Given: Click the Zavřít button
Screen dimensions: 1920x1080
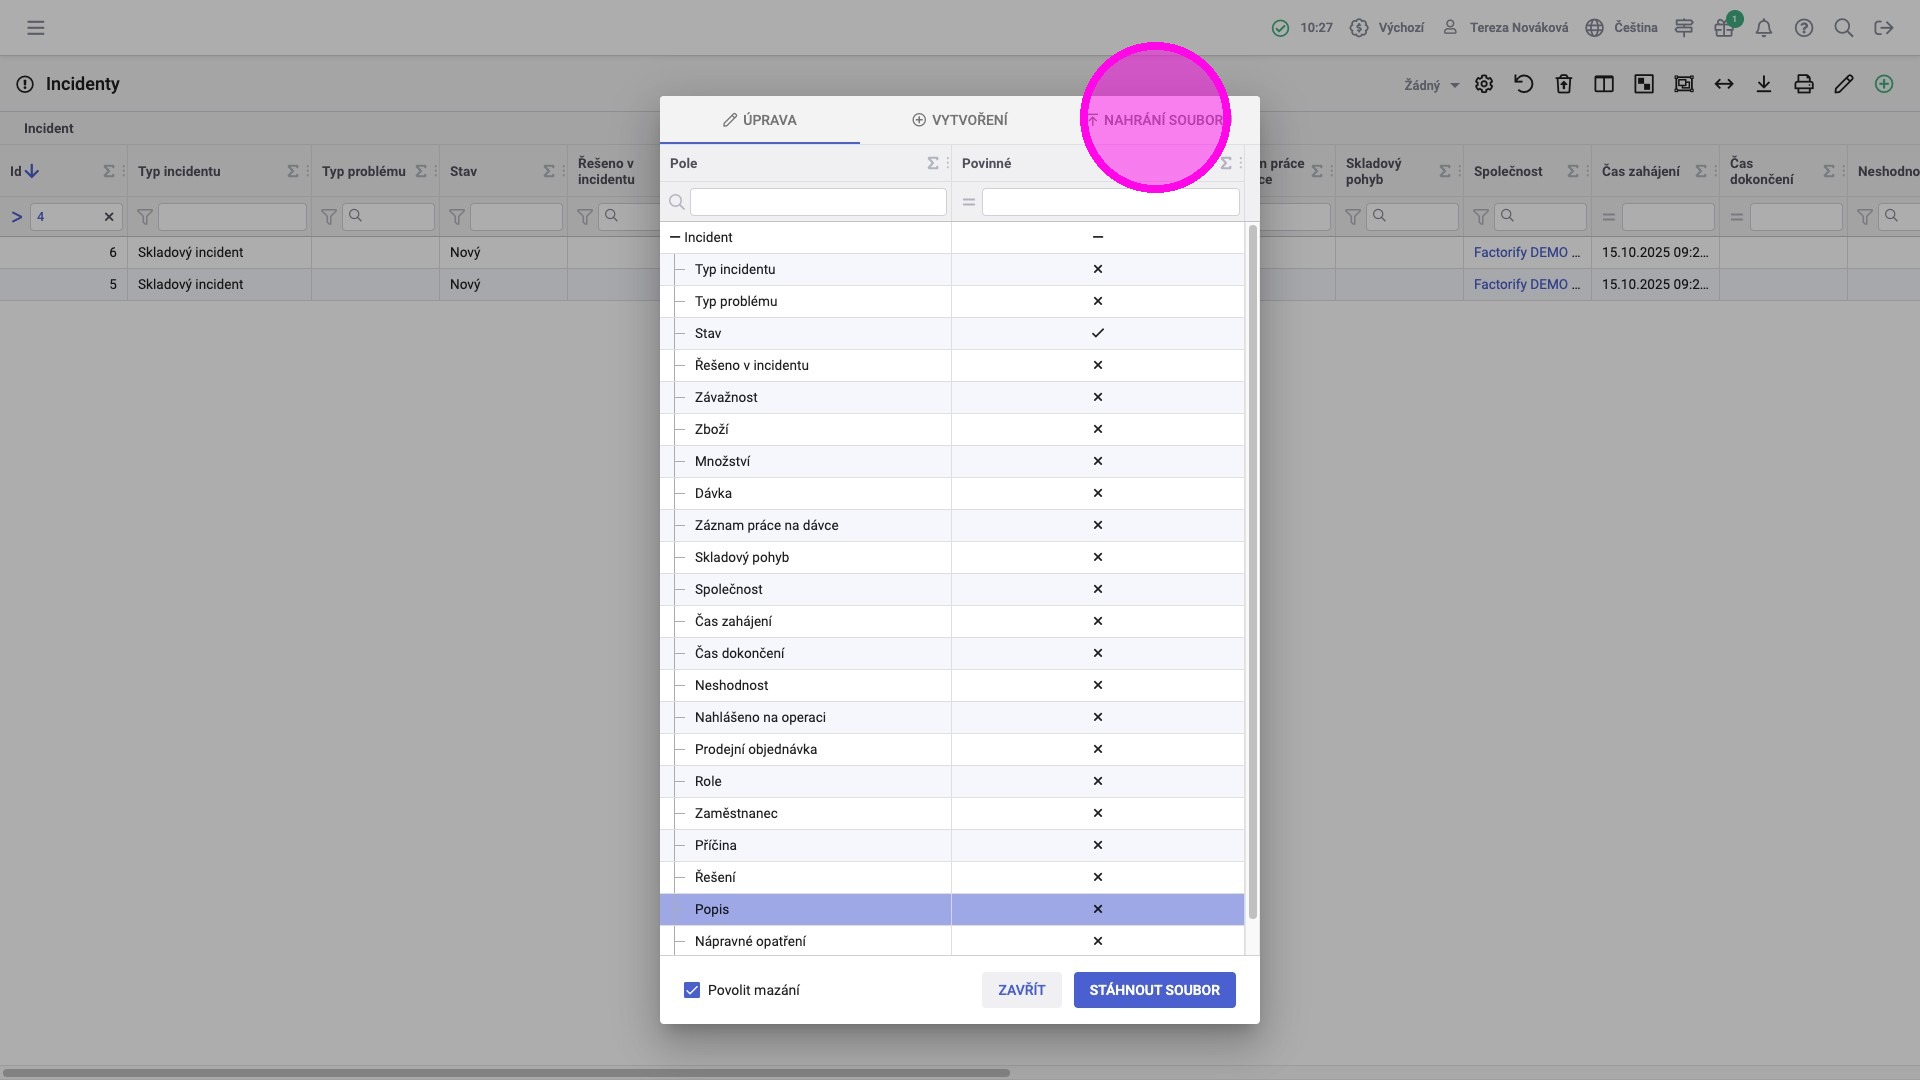Looking at the screenshot, I should click(x=1021, y=990).
